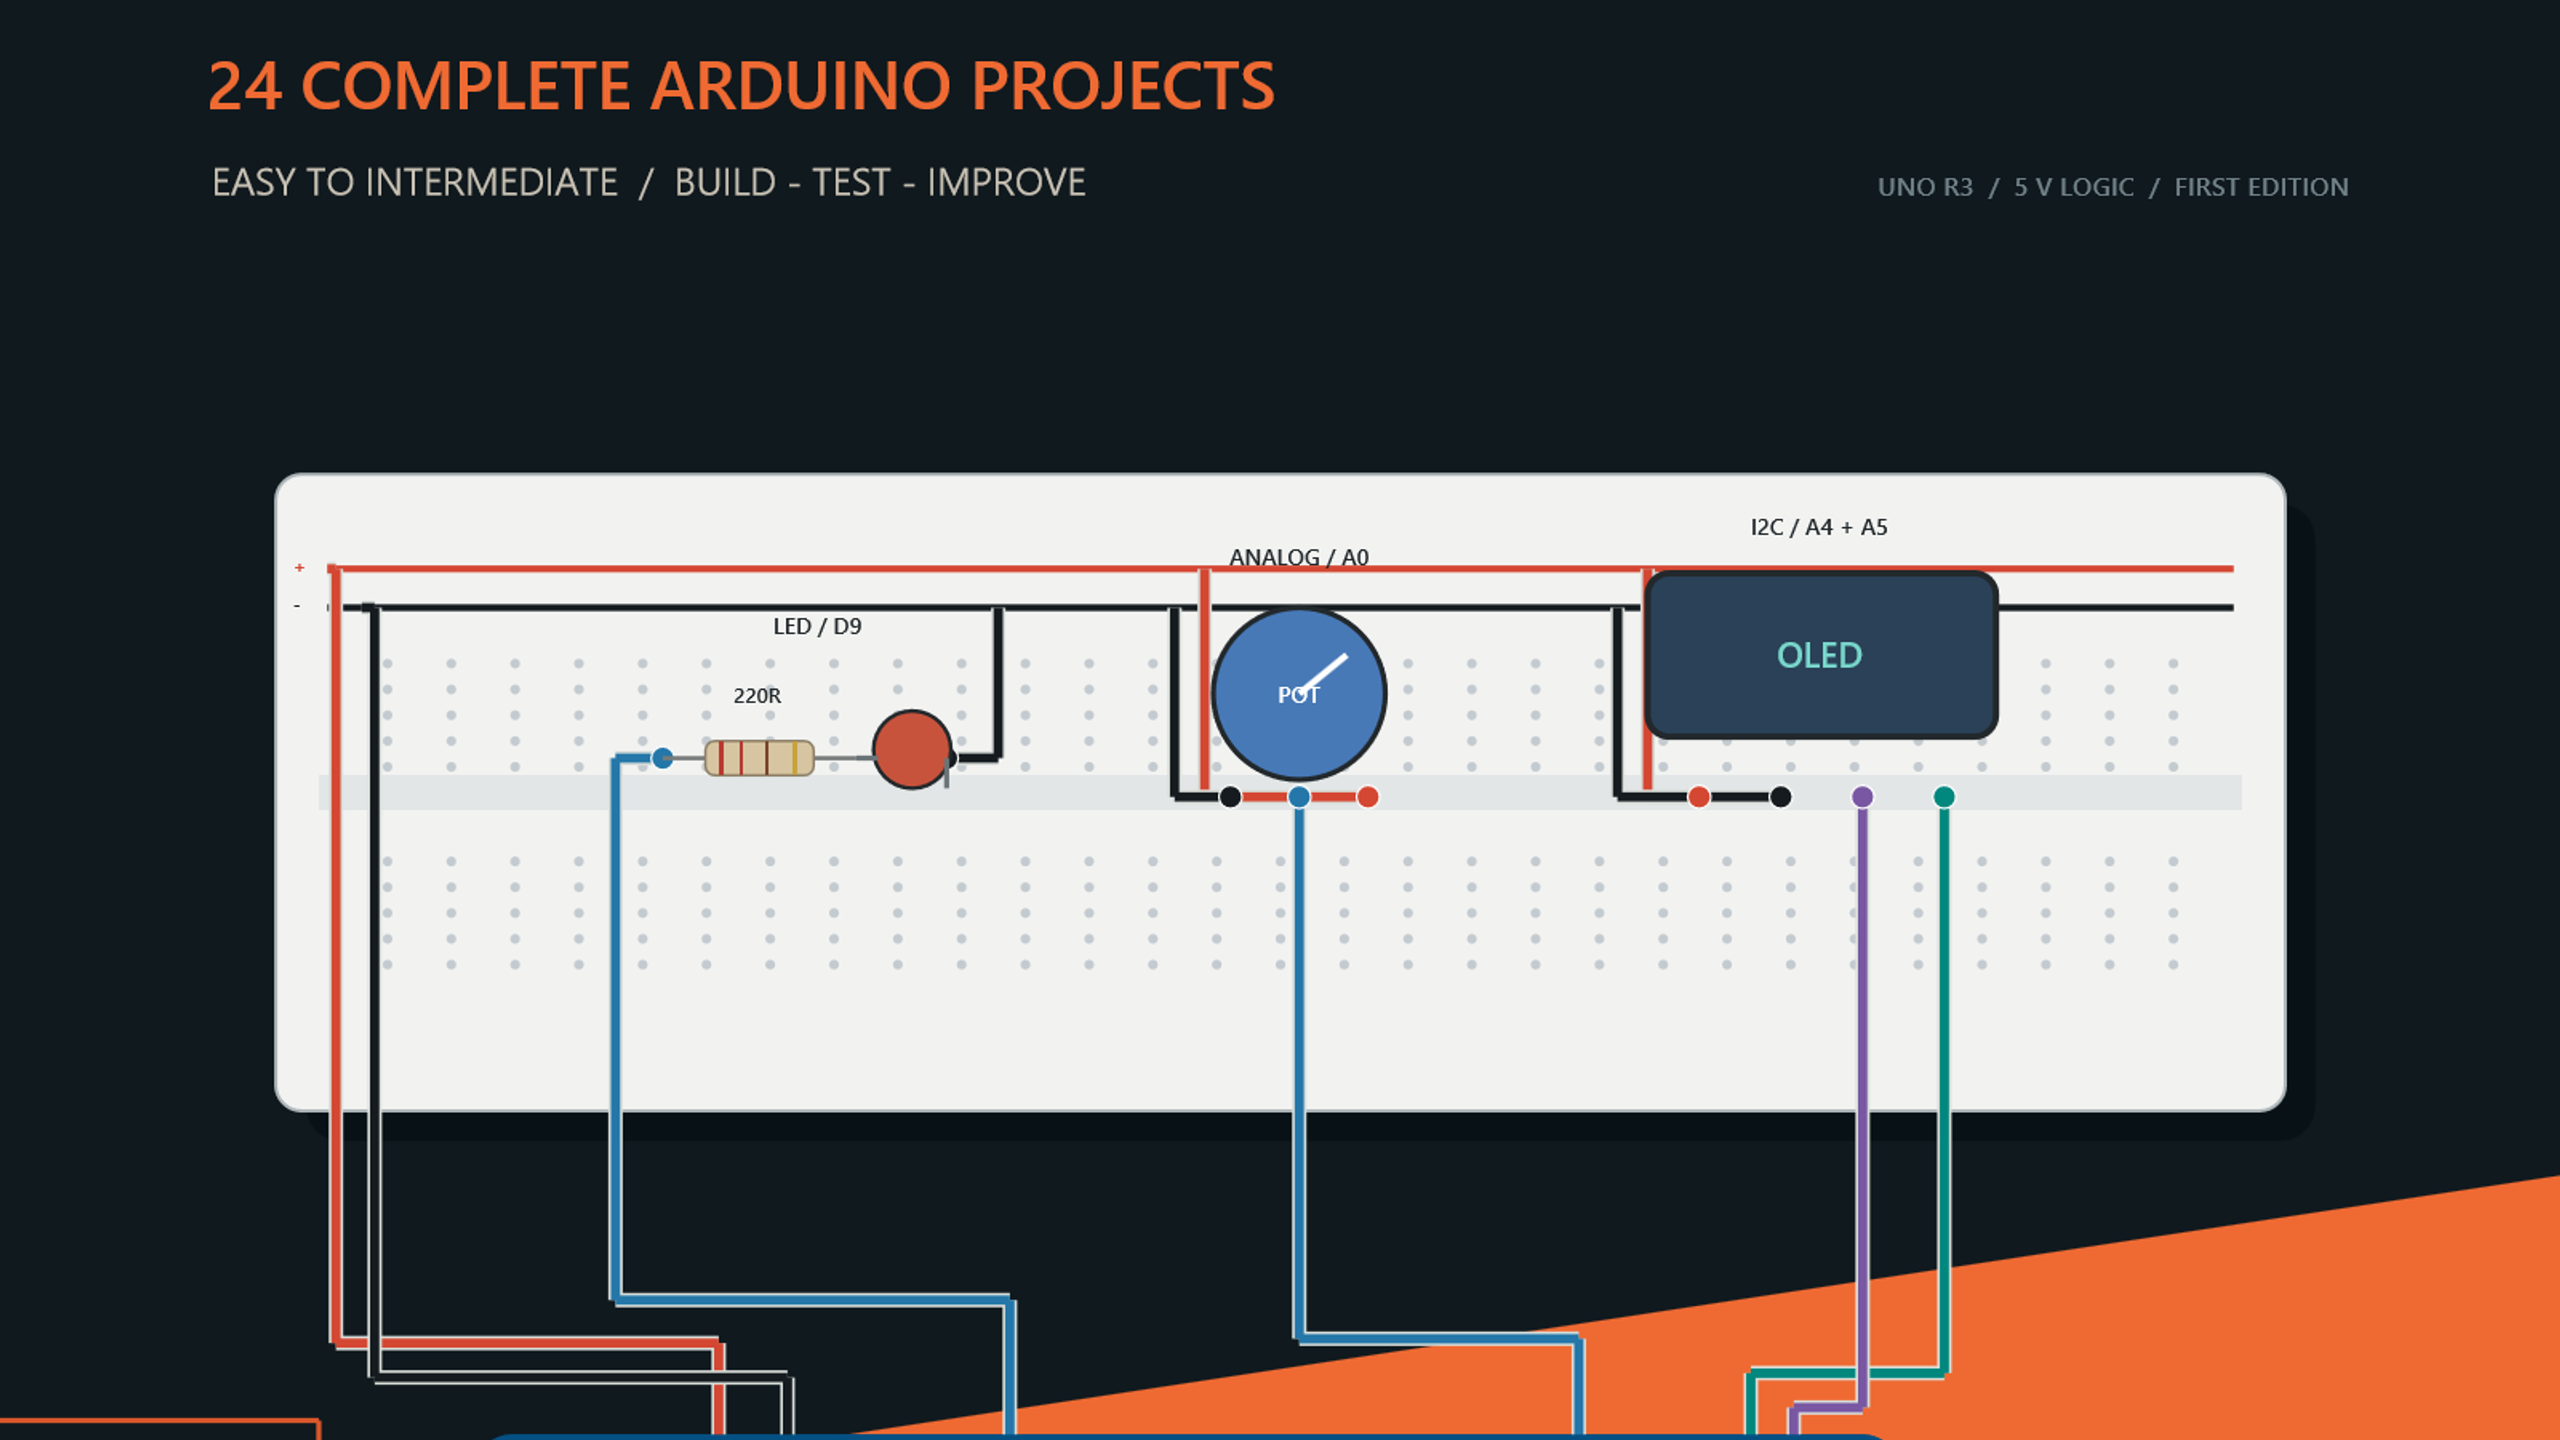Click the 'EASY TO INTERMEDIATE / BUILD - TEST - IMPROVE' subtitle
2560x1440 pixels.
pyautogui.click(x=649, y=183)
